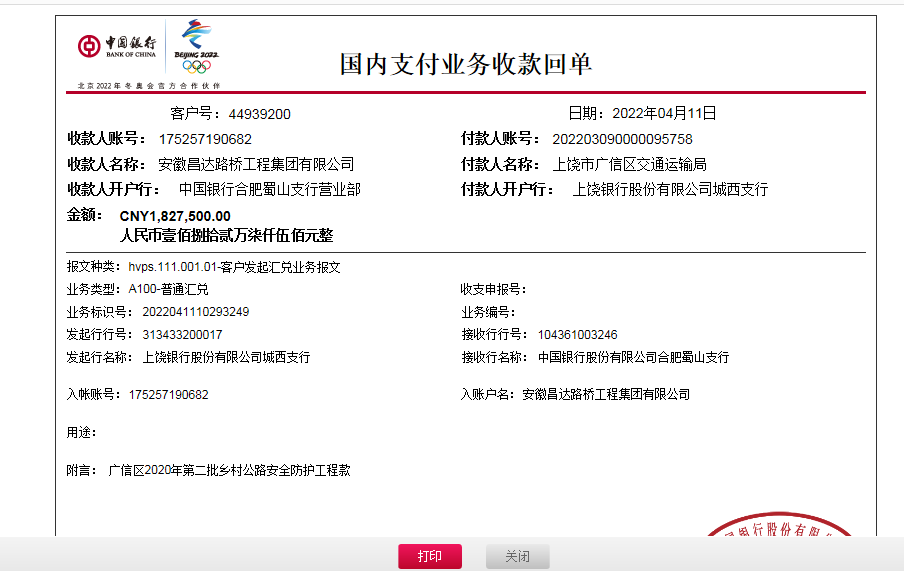Click the amount in words 人民币壹佰捌拾贰万柒仟伍佰元整
Image resolution: width=904 pixels, height=571 pixels.
pyautogui.click(x=226, y=236)
